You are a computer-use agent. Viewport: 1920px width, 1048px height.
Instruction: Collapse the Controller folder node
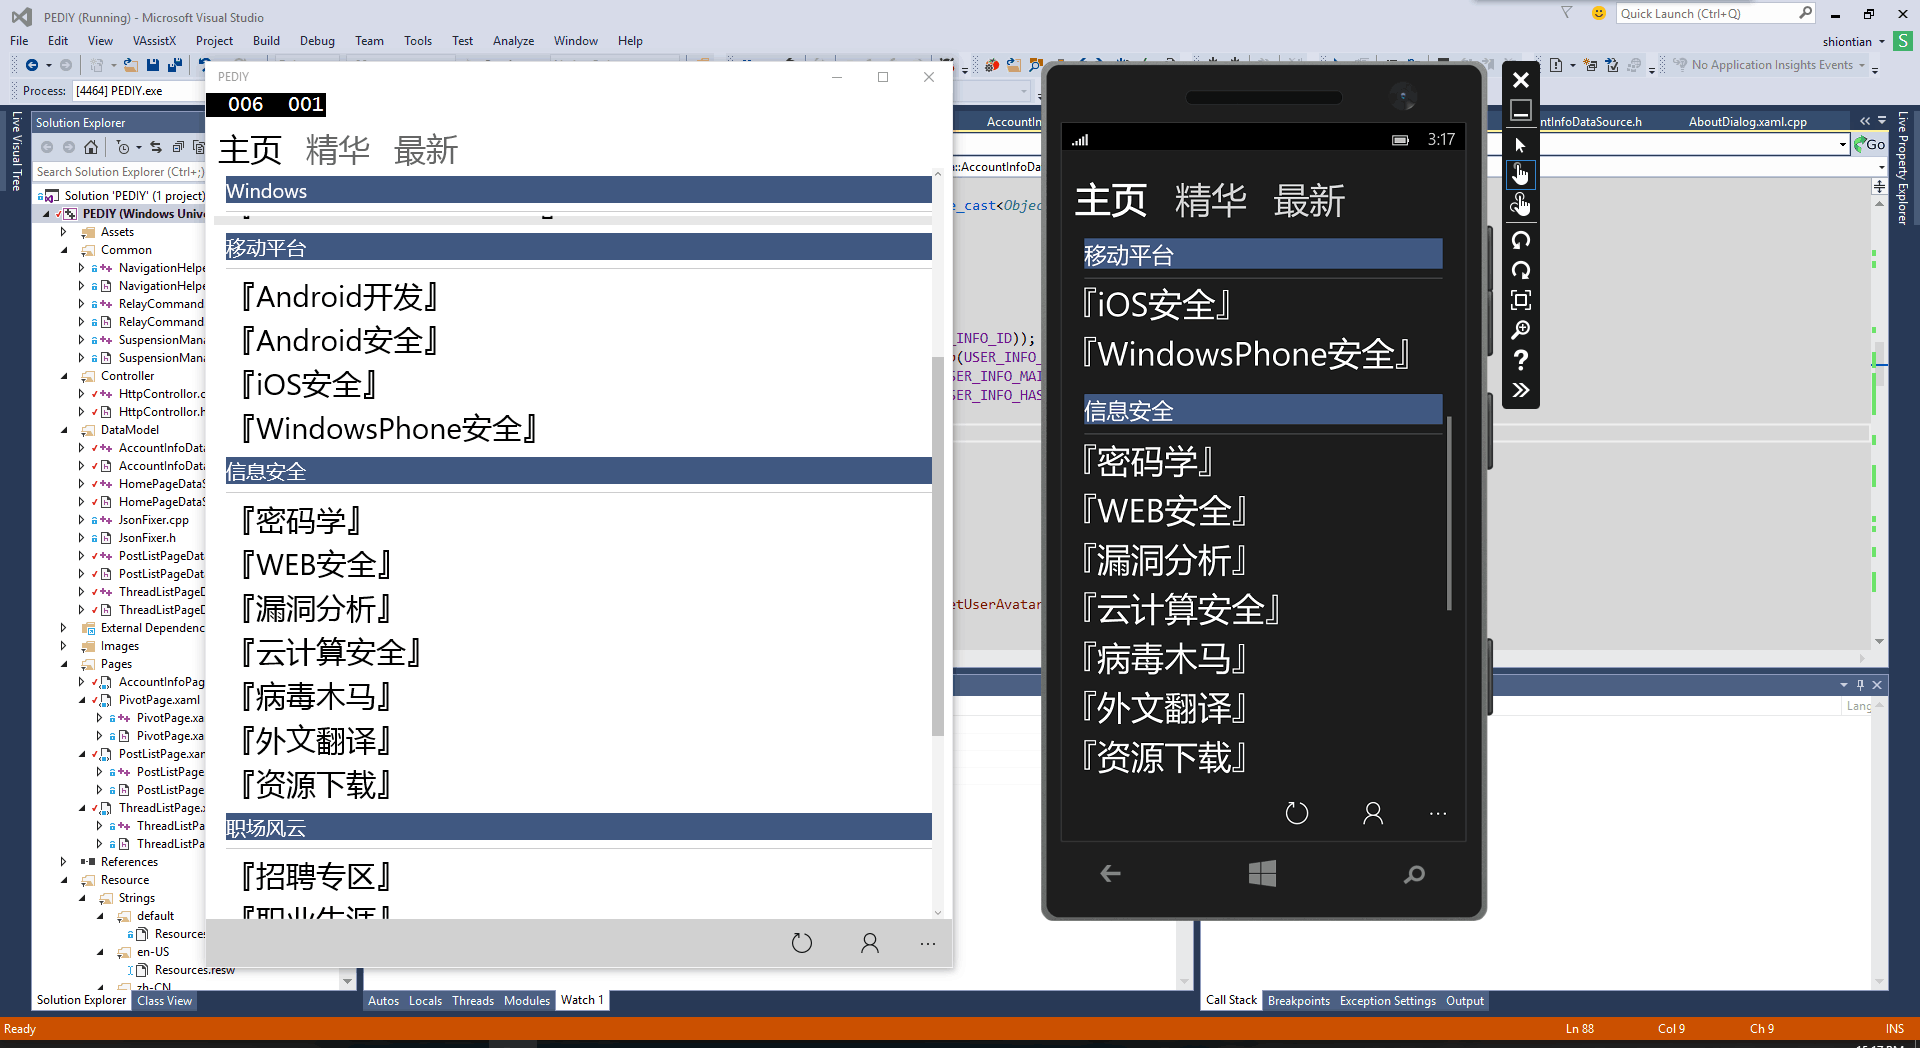tap(64, 376)
